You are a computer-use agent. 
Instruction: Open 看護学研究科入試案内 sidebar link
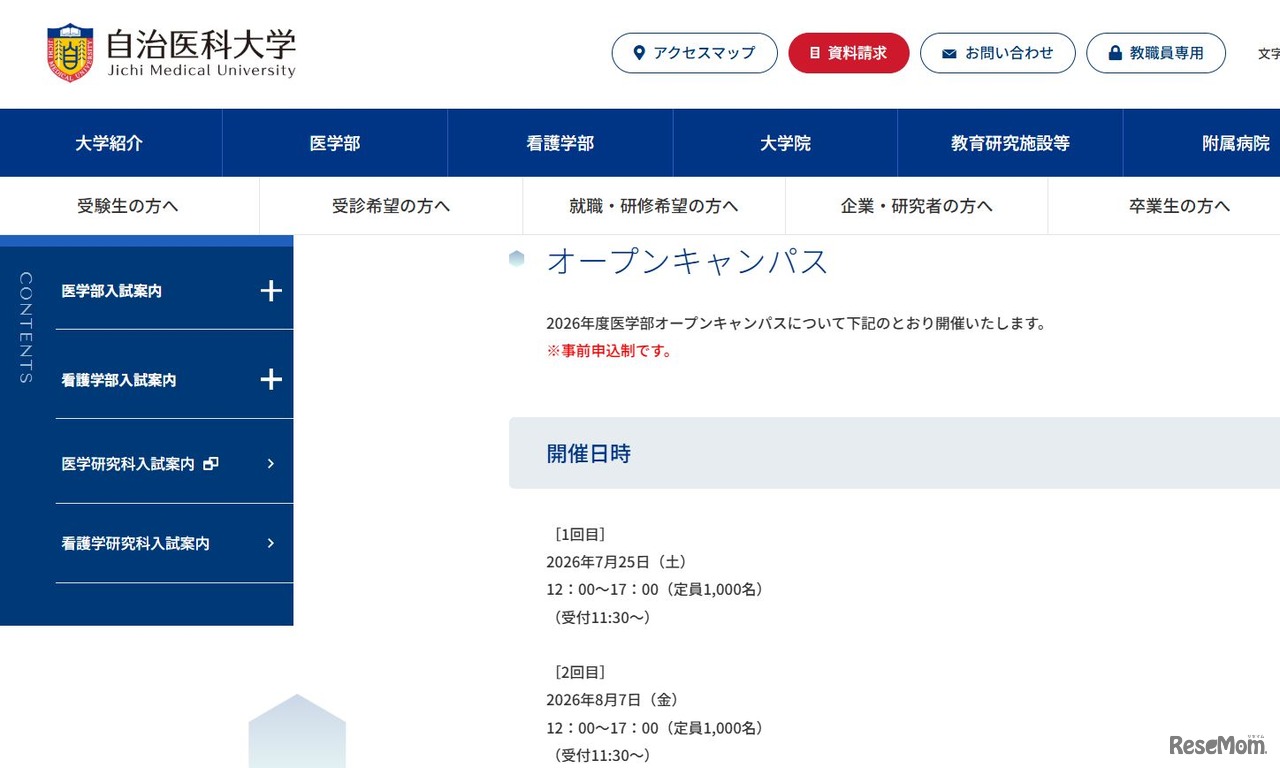pyautogui.click(x=135, y=544)
